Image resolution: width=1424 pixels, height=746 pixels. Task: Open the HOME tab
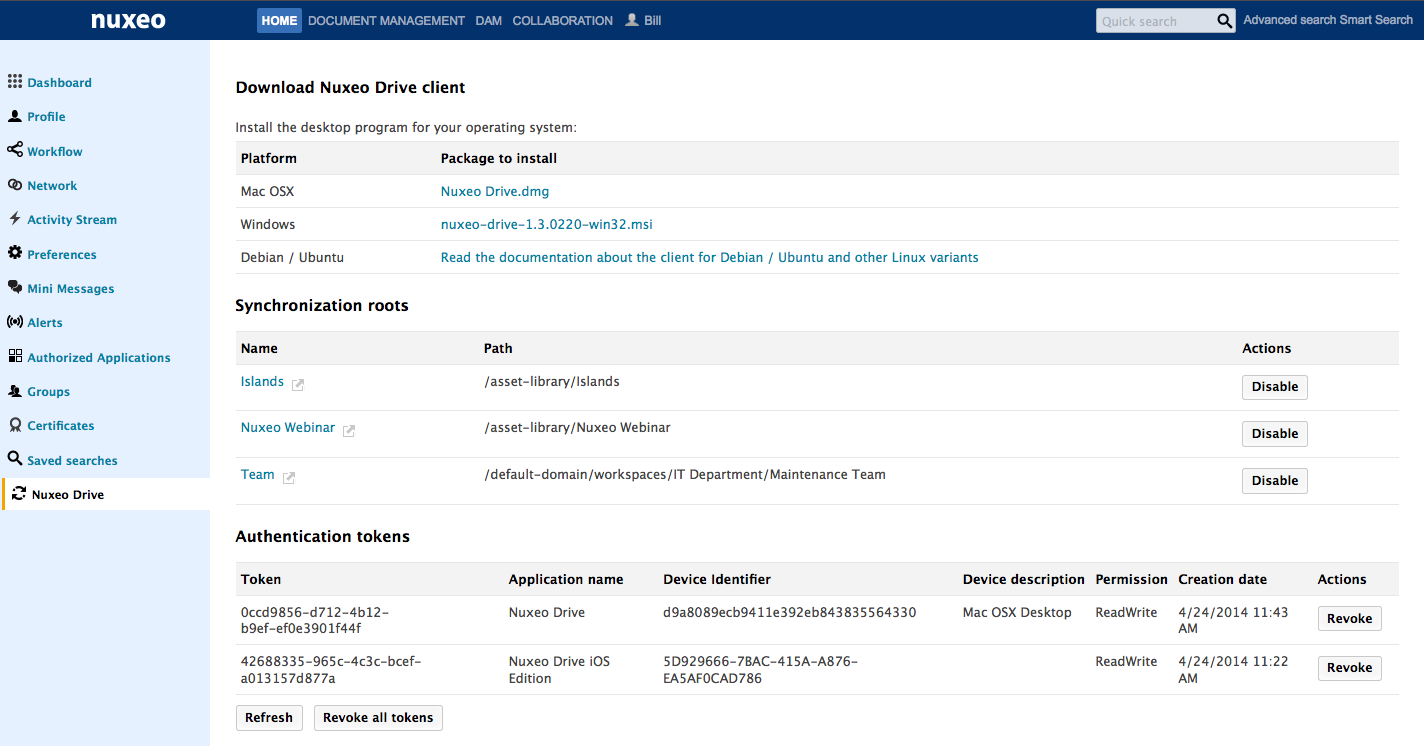[x=279, y=20]
